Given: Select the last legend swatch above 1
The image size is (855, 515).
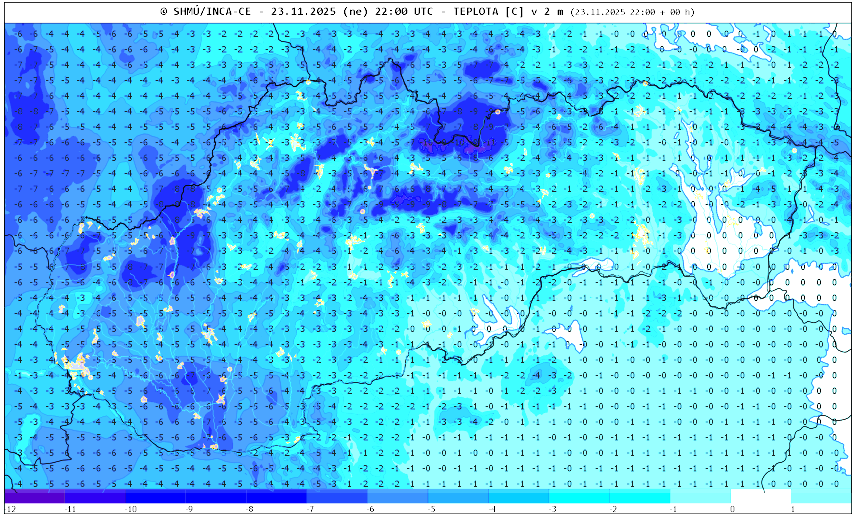Looking at the screenshot, I should point(820,496).
